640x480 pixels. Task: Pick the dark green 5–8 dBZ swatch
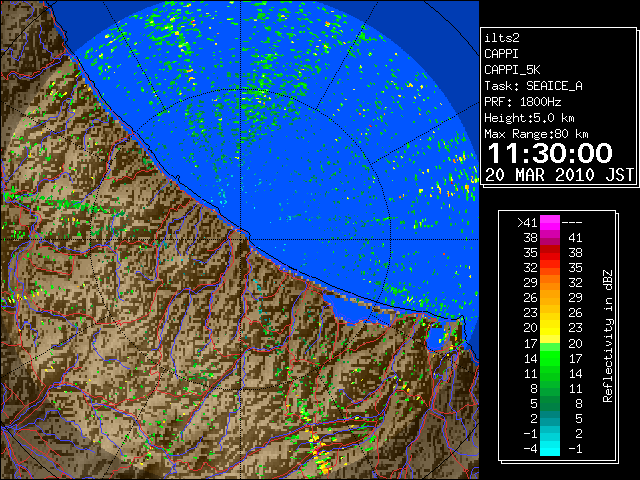pos(550,403)
